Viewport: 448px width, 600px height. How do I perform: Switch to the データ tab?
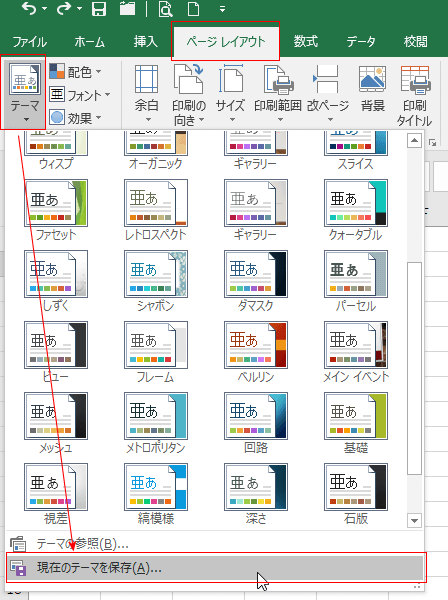[x=361, y=41]
